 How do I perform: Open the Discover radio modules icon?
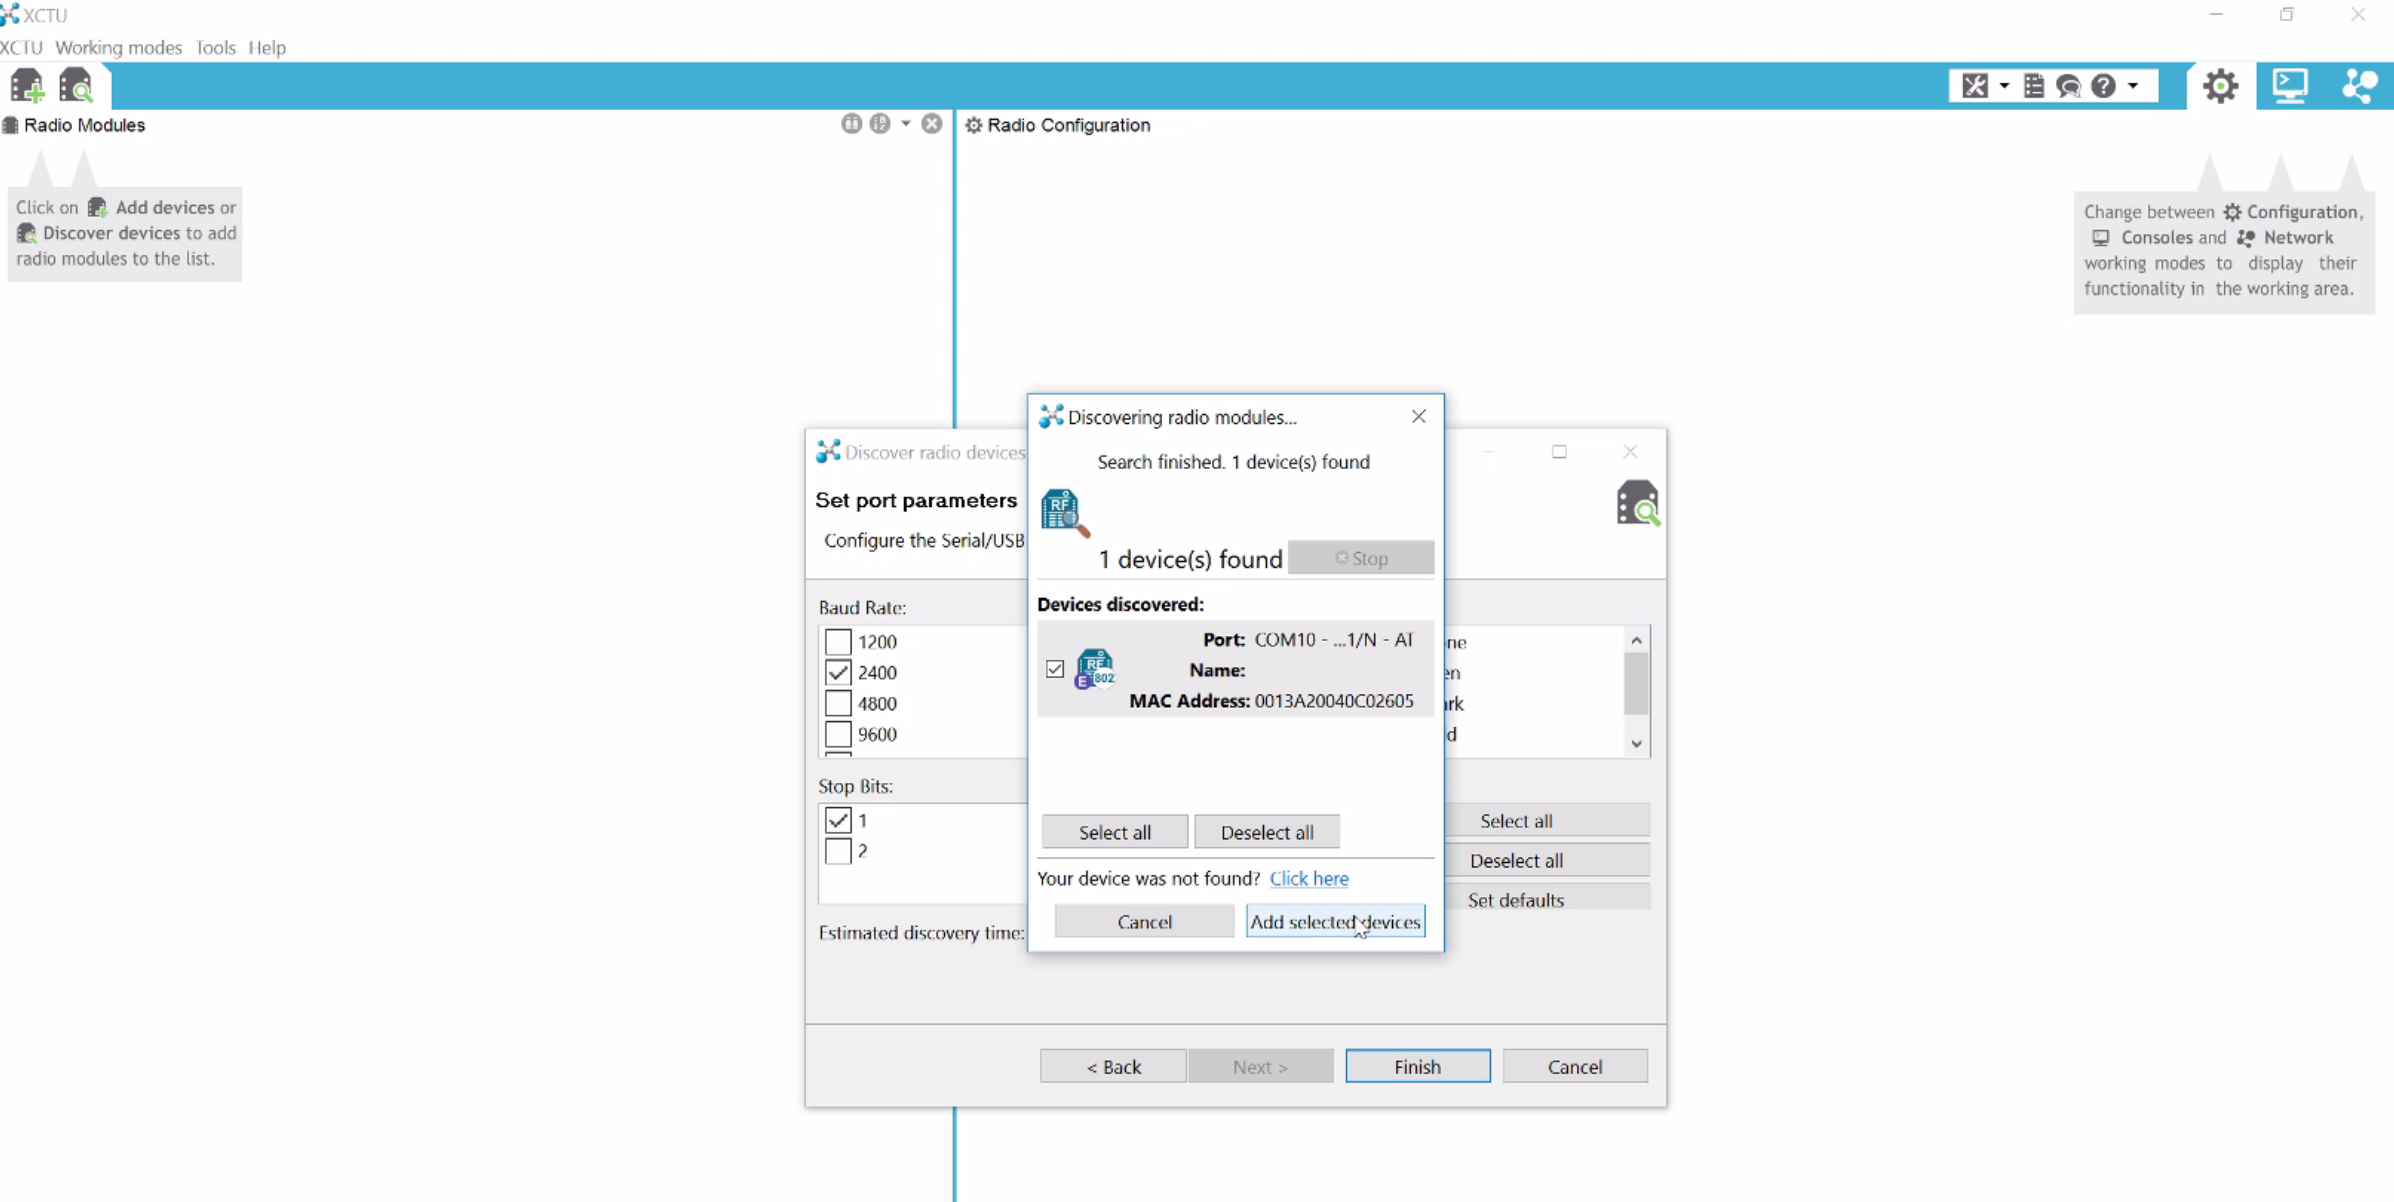[76, 85]
